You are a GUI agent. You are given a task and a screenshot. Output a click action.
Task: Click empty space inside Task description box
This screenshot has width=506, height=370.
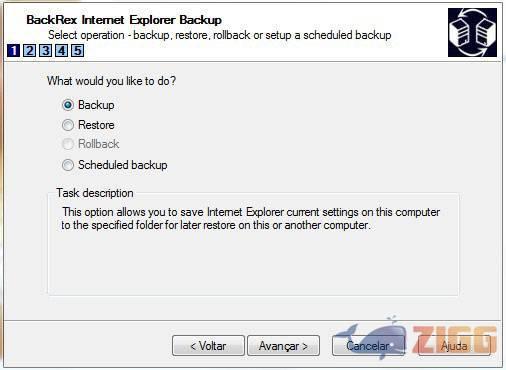tap(253, 263)
